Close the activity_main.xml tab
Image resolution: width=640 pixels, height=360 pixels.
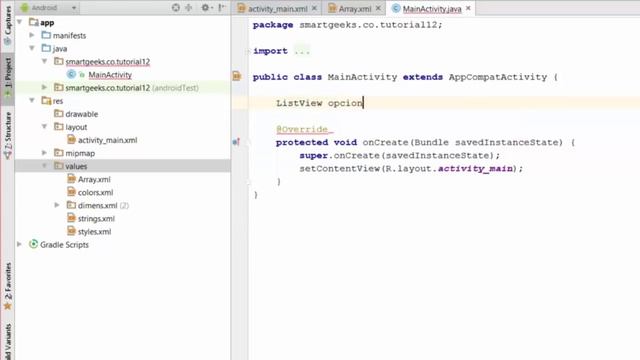pos(314,8)
